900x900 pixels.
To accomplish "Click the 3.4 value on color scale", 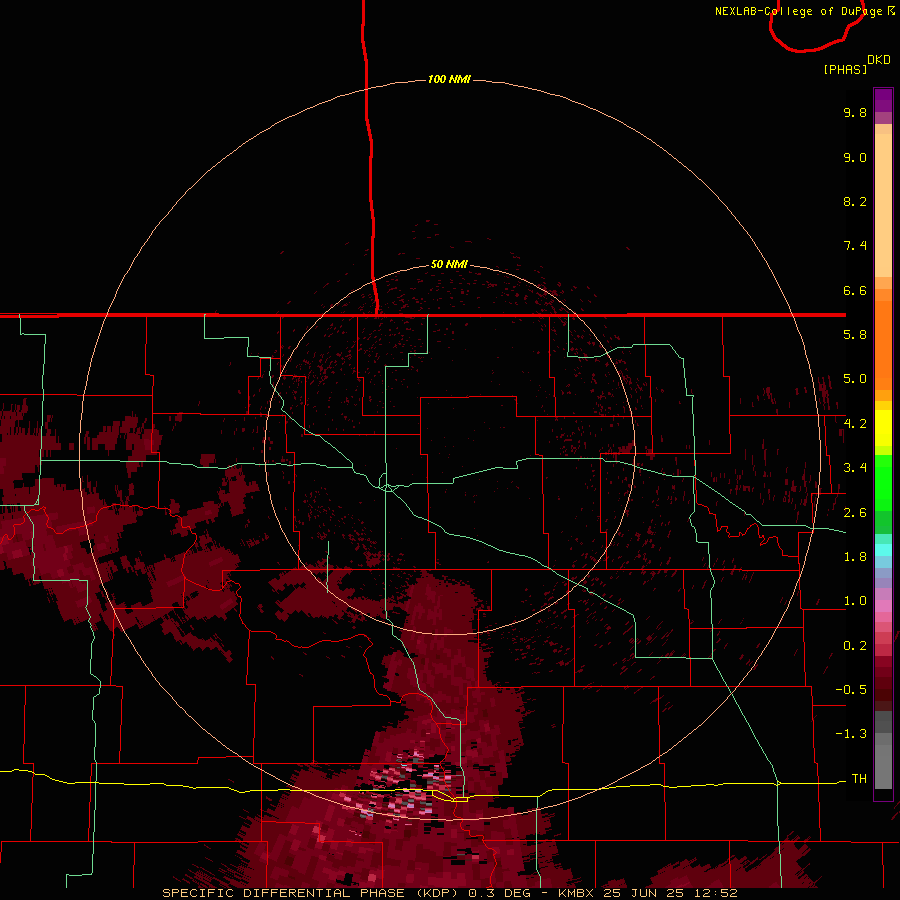I will pos(855,468).
